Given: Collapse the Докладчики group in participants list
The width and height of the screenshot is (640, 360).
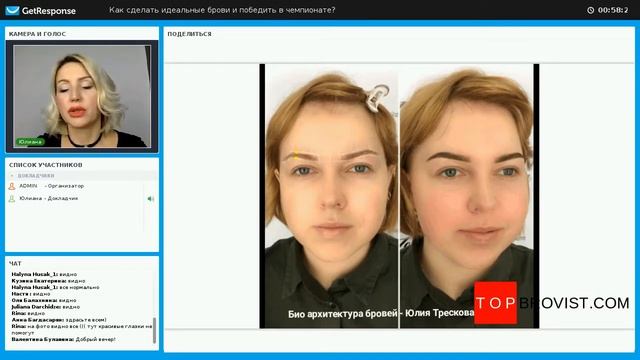Looking at the screenshot, I should point(12,176).
